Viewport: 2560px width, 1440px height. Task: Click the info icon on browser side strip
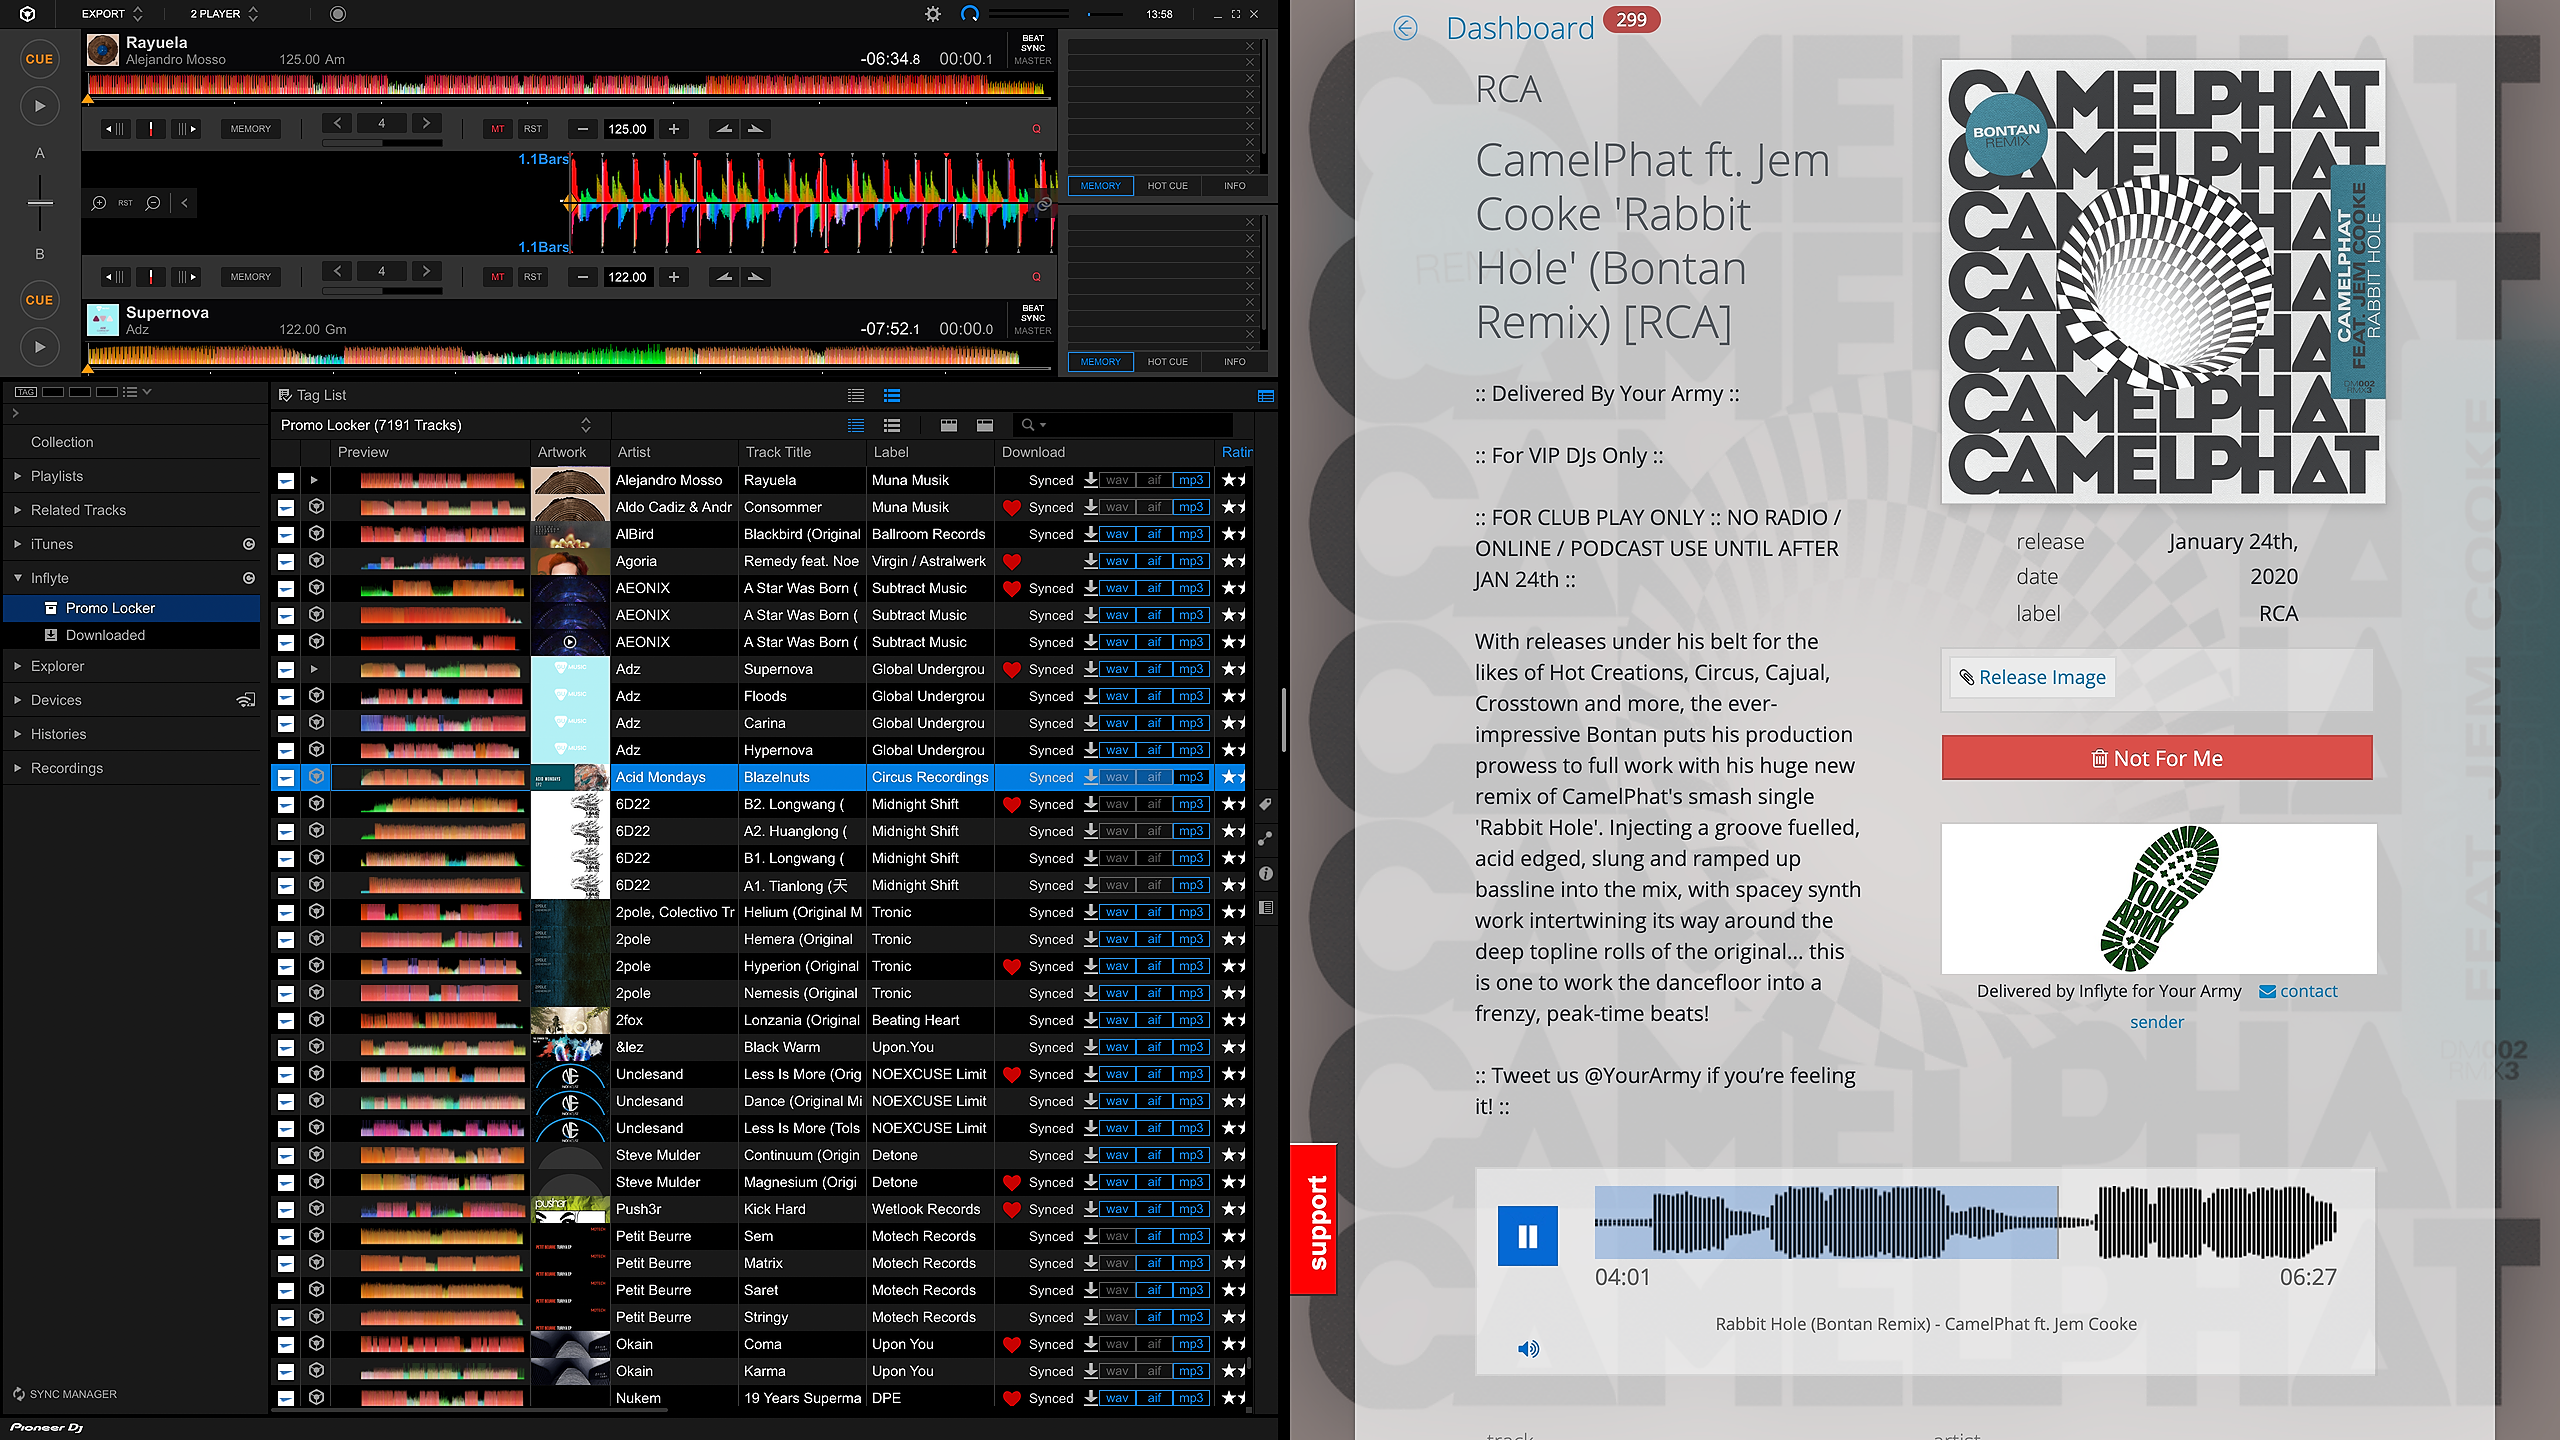(x=1266, y=874)
